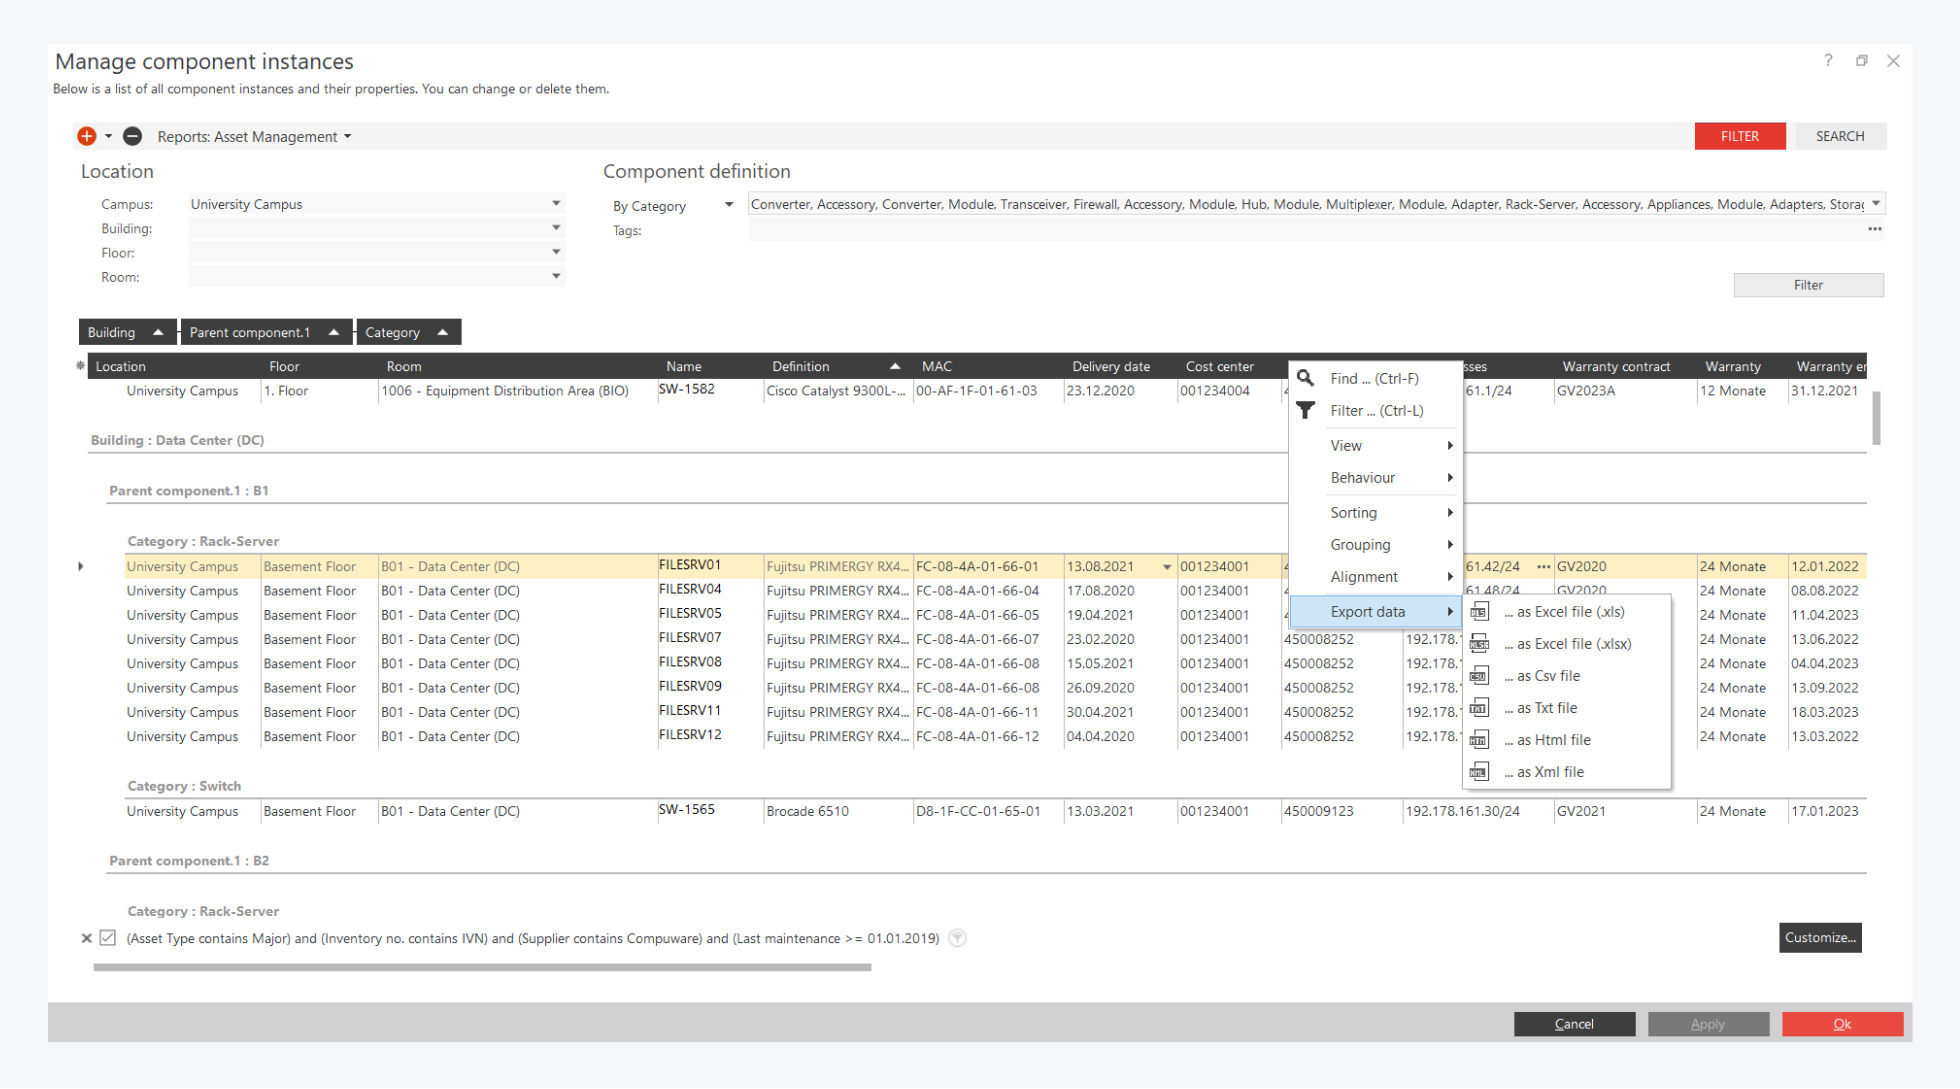Click the Tags input field
Screen dimensions: 1960x1089
click(1300, 230)
